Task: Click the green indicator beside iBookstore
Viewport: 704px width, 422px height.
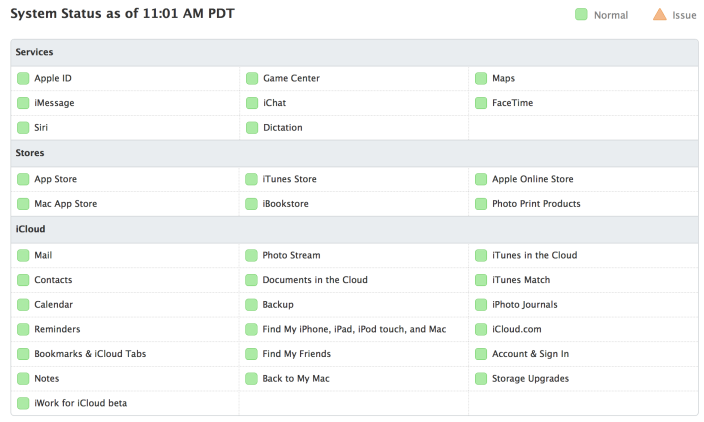Action: (x=252, y=204)
